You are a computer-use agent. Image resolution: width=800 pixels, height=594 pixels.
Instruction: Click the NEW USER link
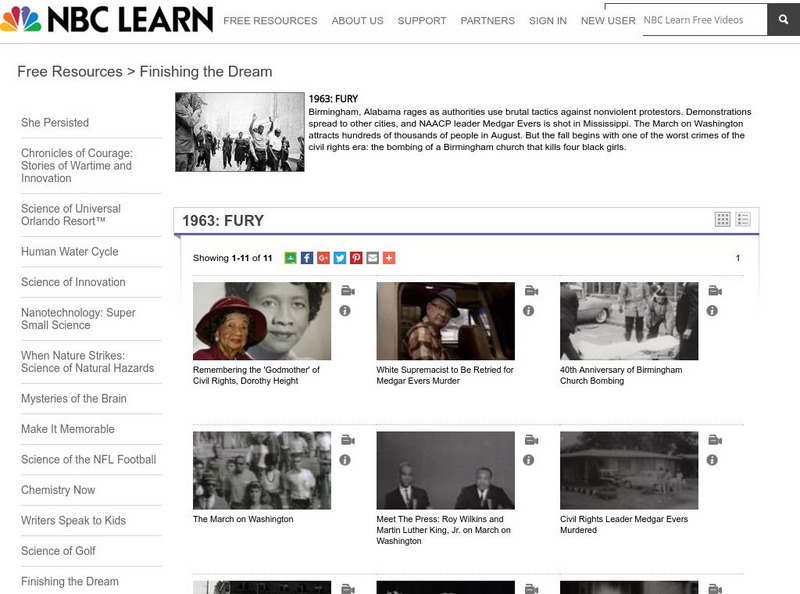[608, 21]
